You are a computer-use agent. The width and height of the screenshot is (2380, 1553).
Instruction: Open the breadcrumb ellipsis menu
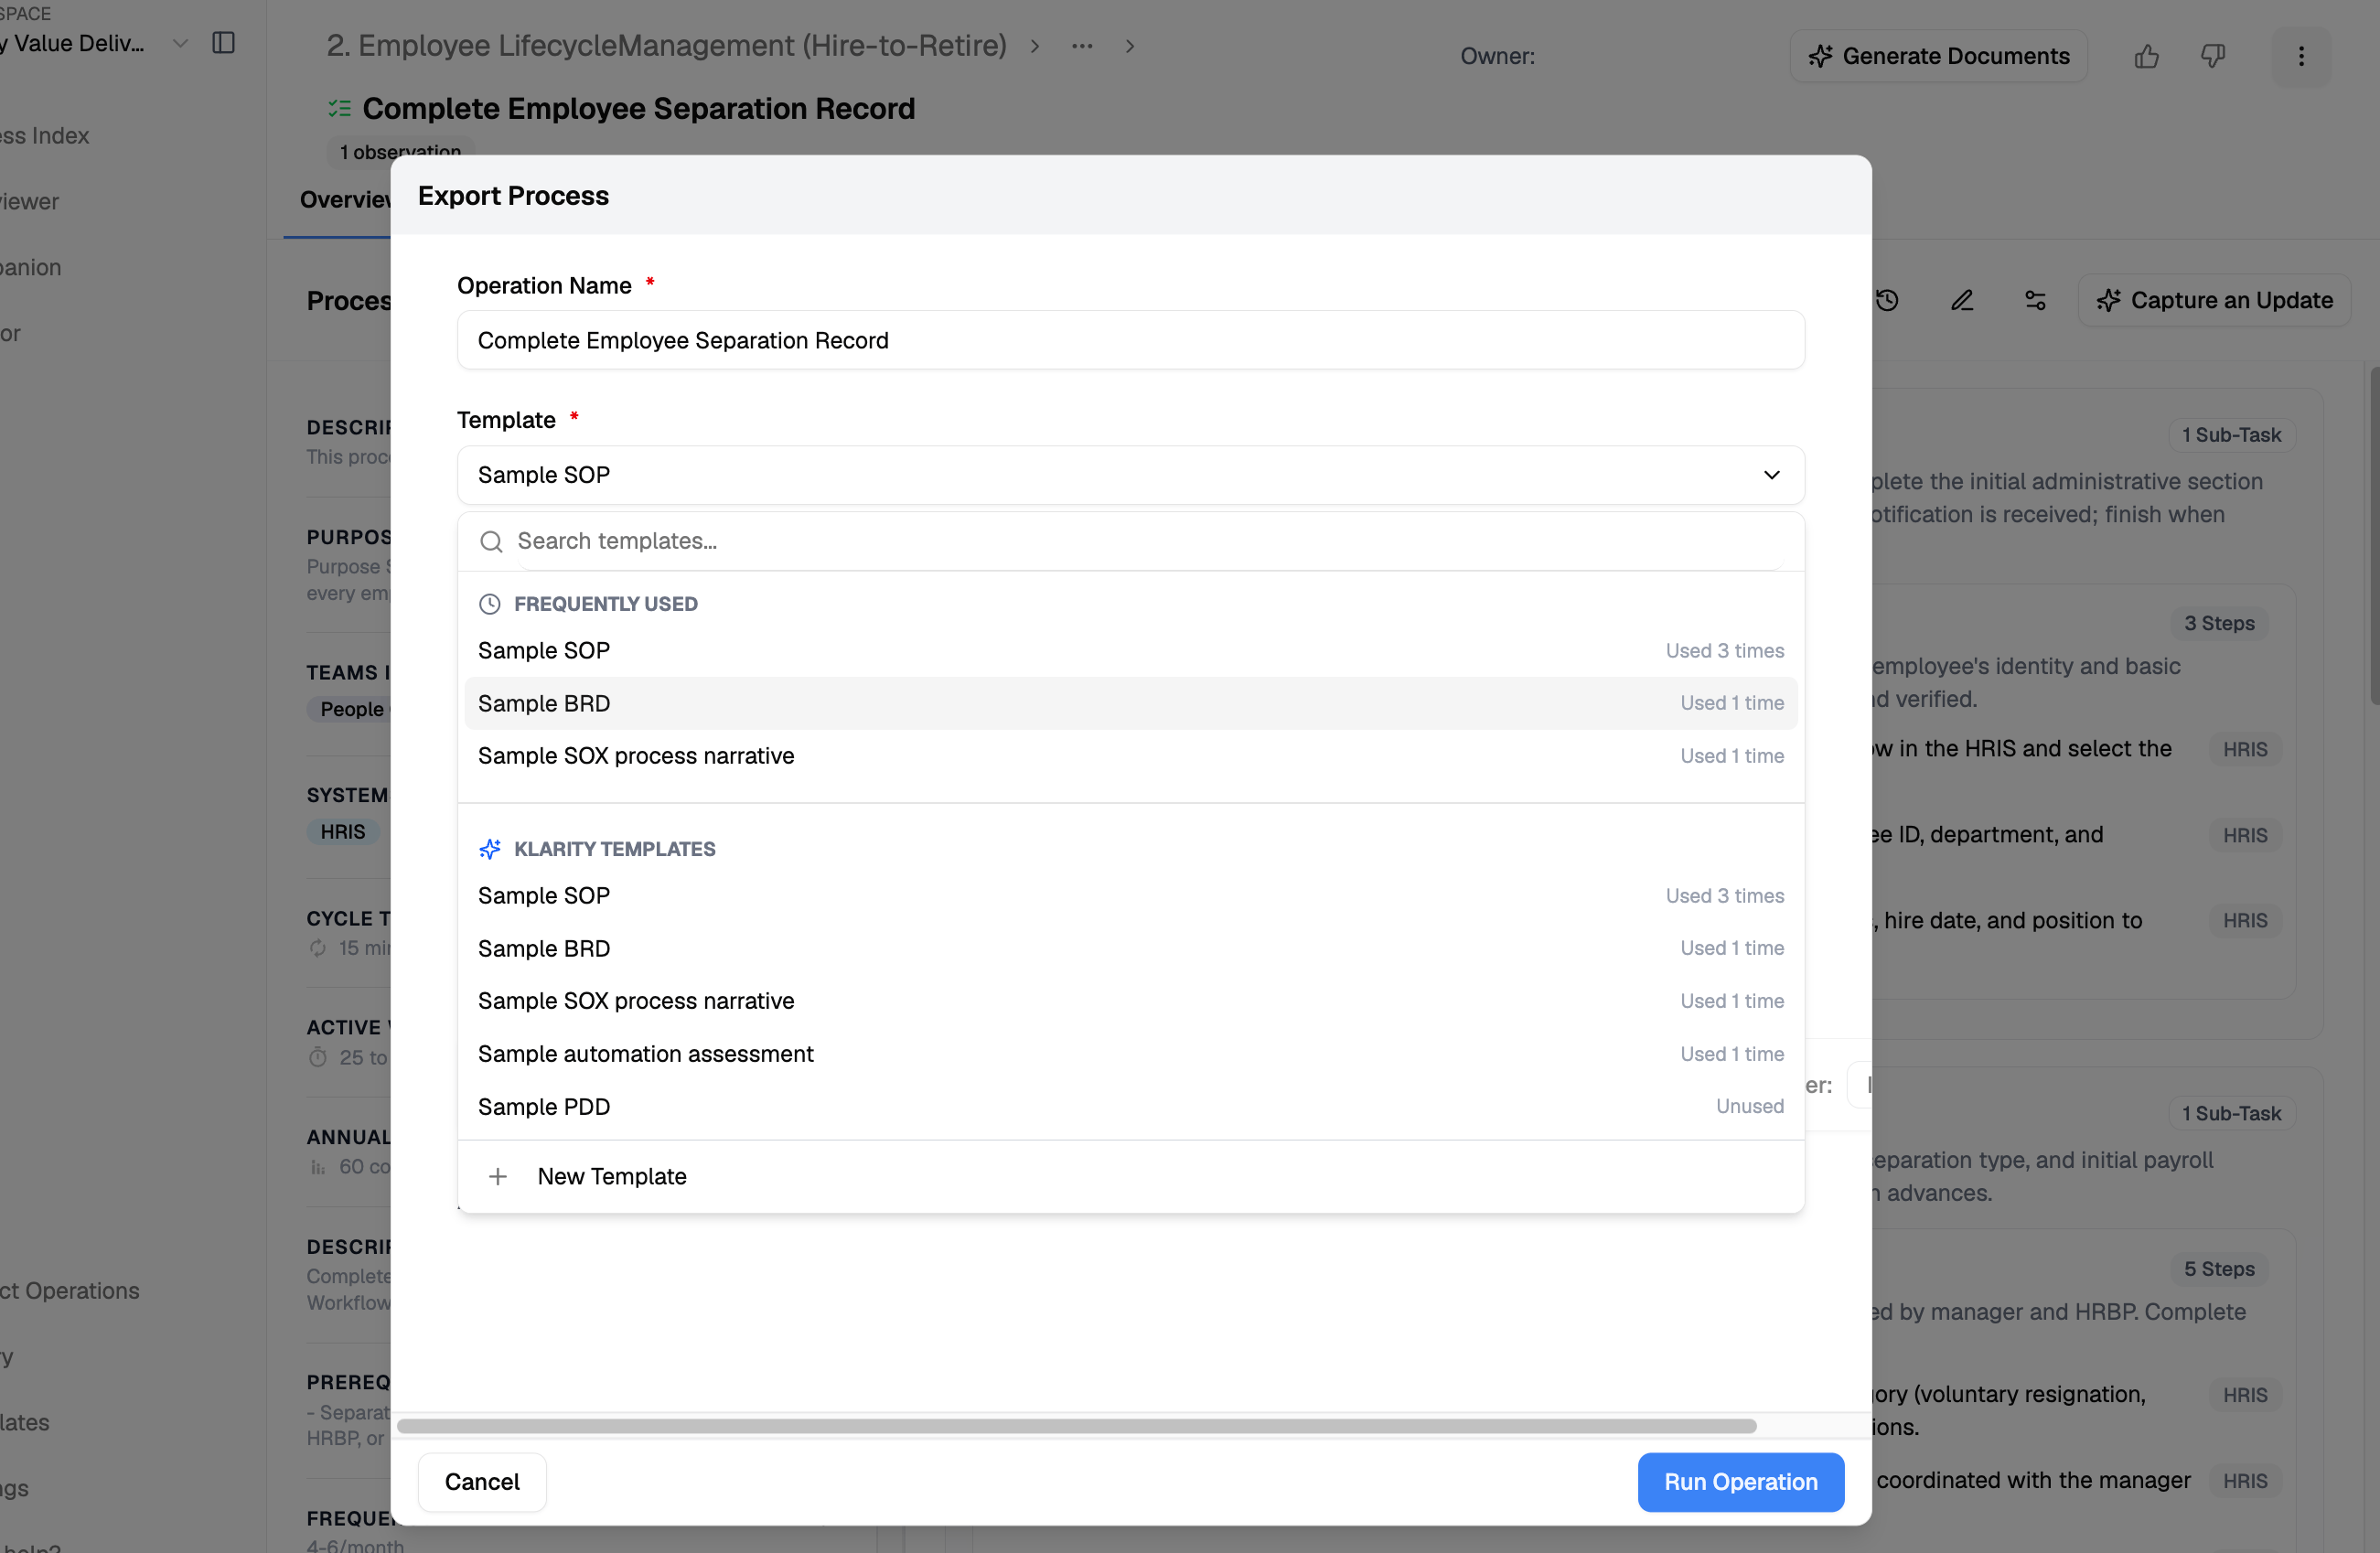1082,46
